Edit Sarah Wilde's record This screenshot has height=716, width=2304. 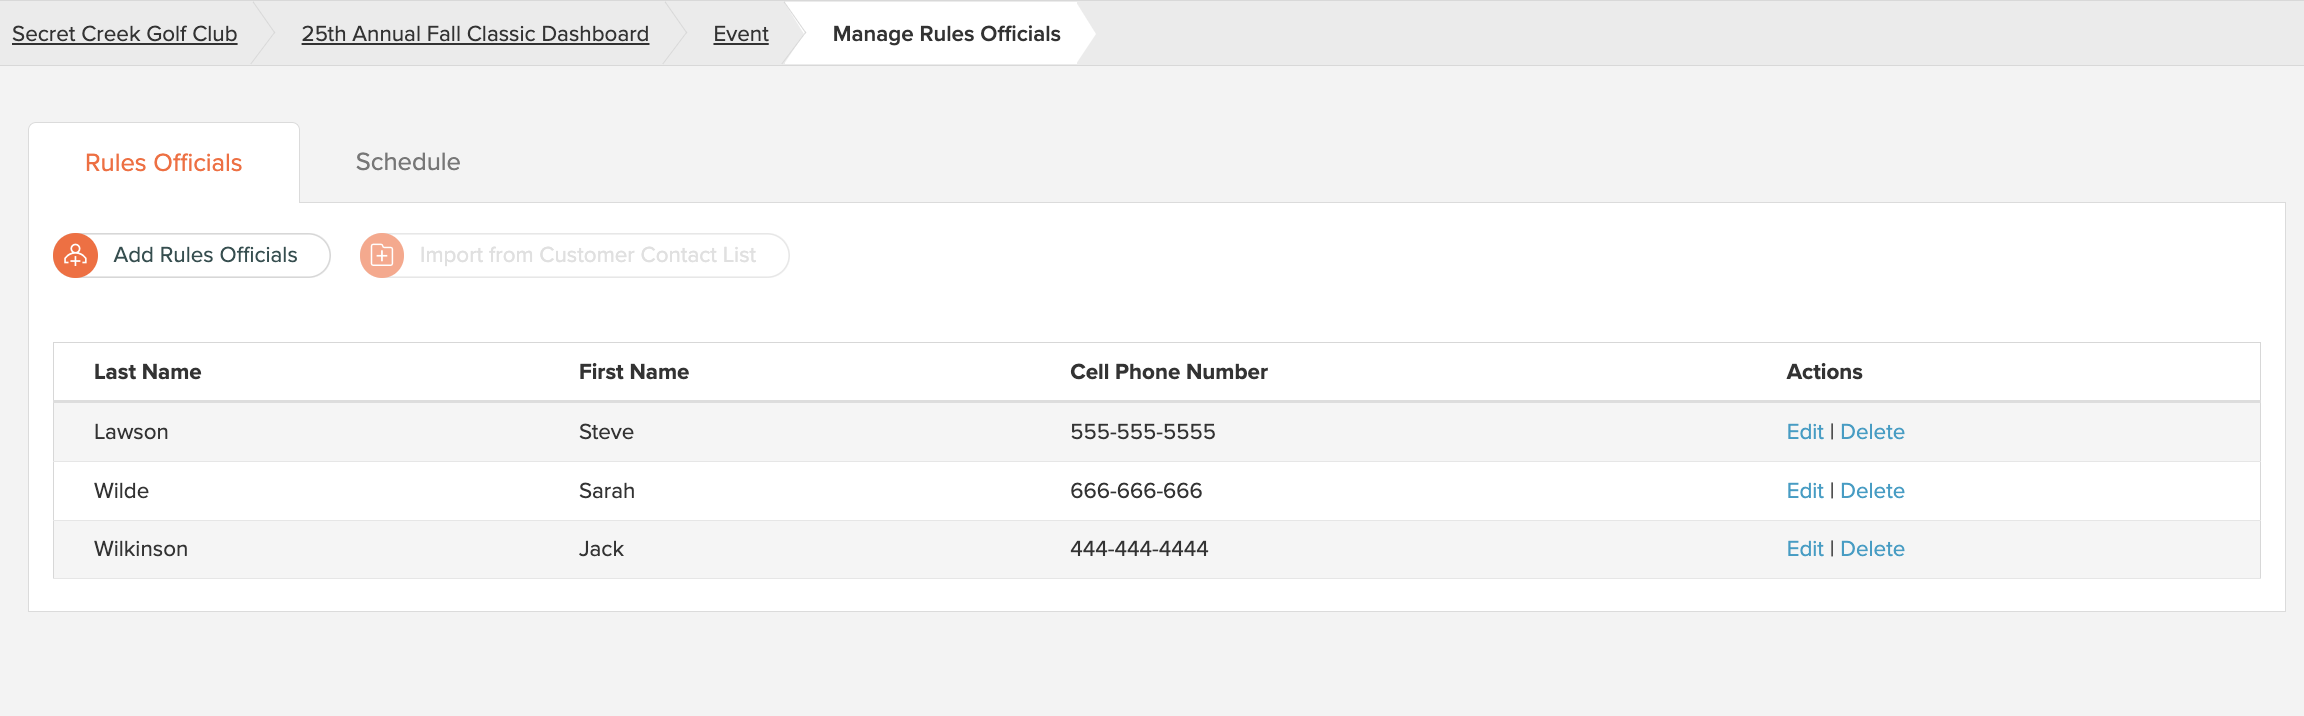1805,491
